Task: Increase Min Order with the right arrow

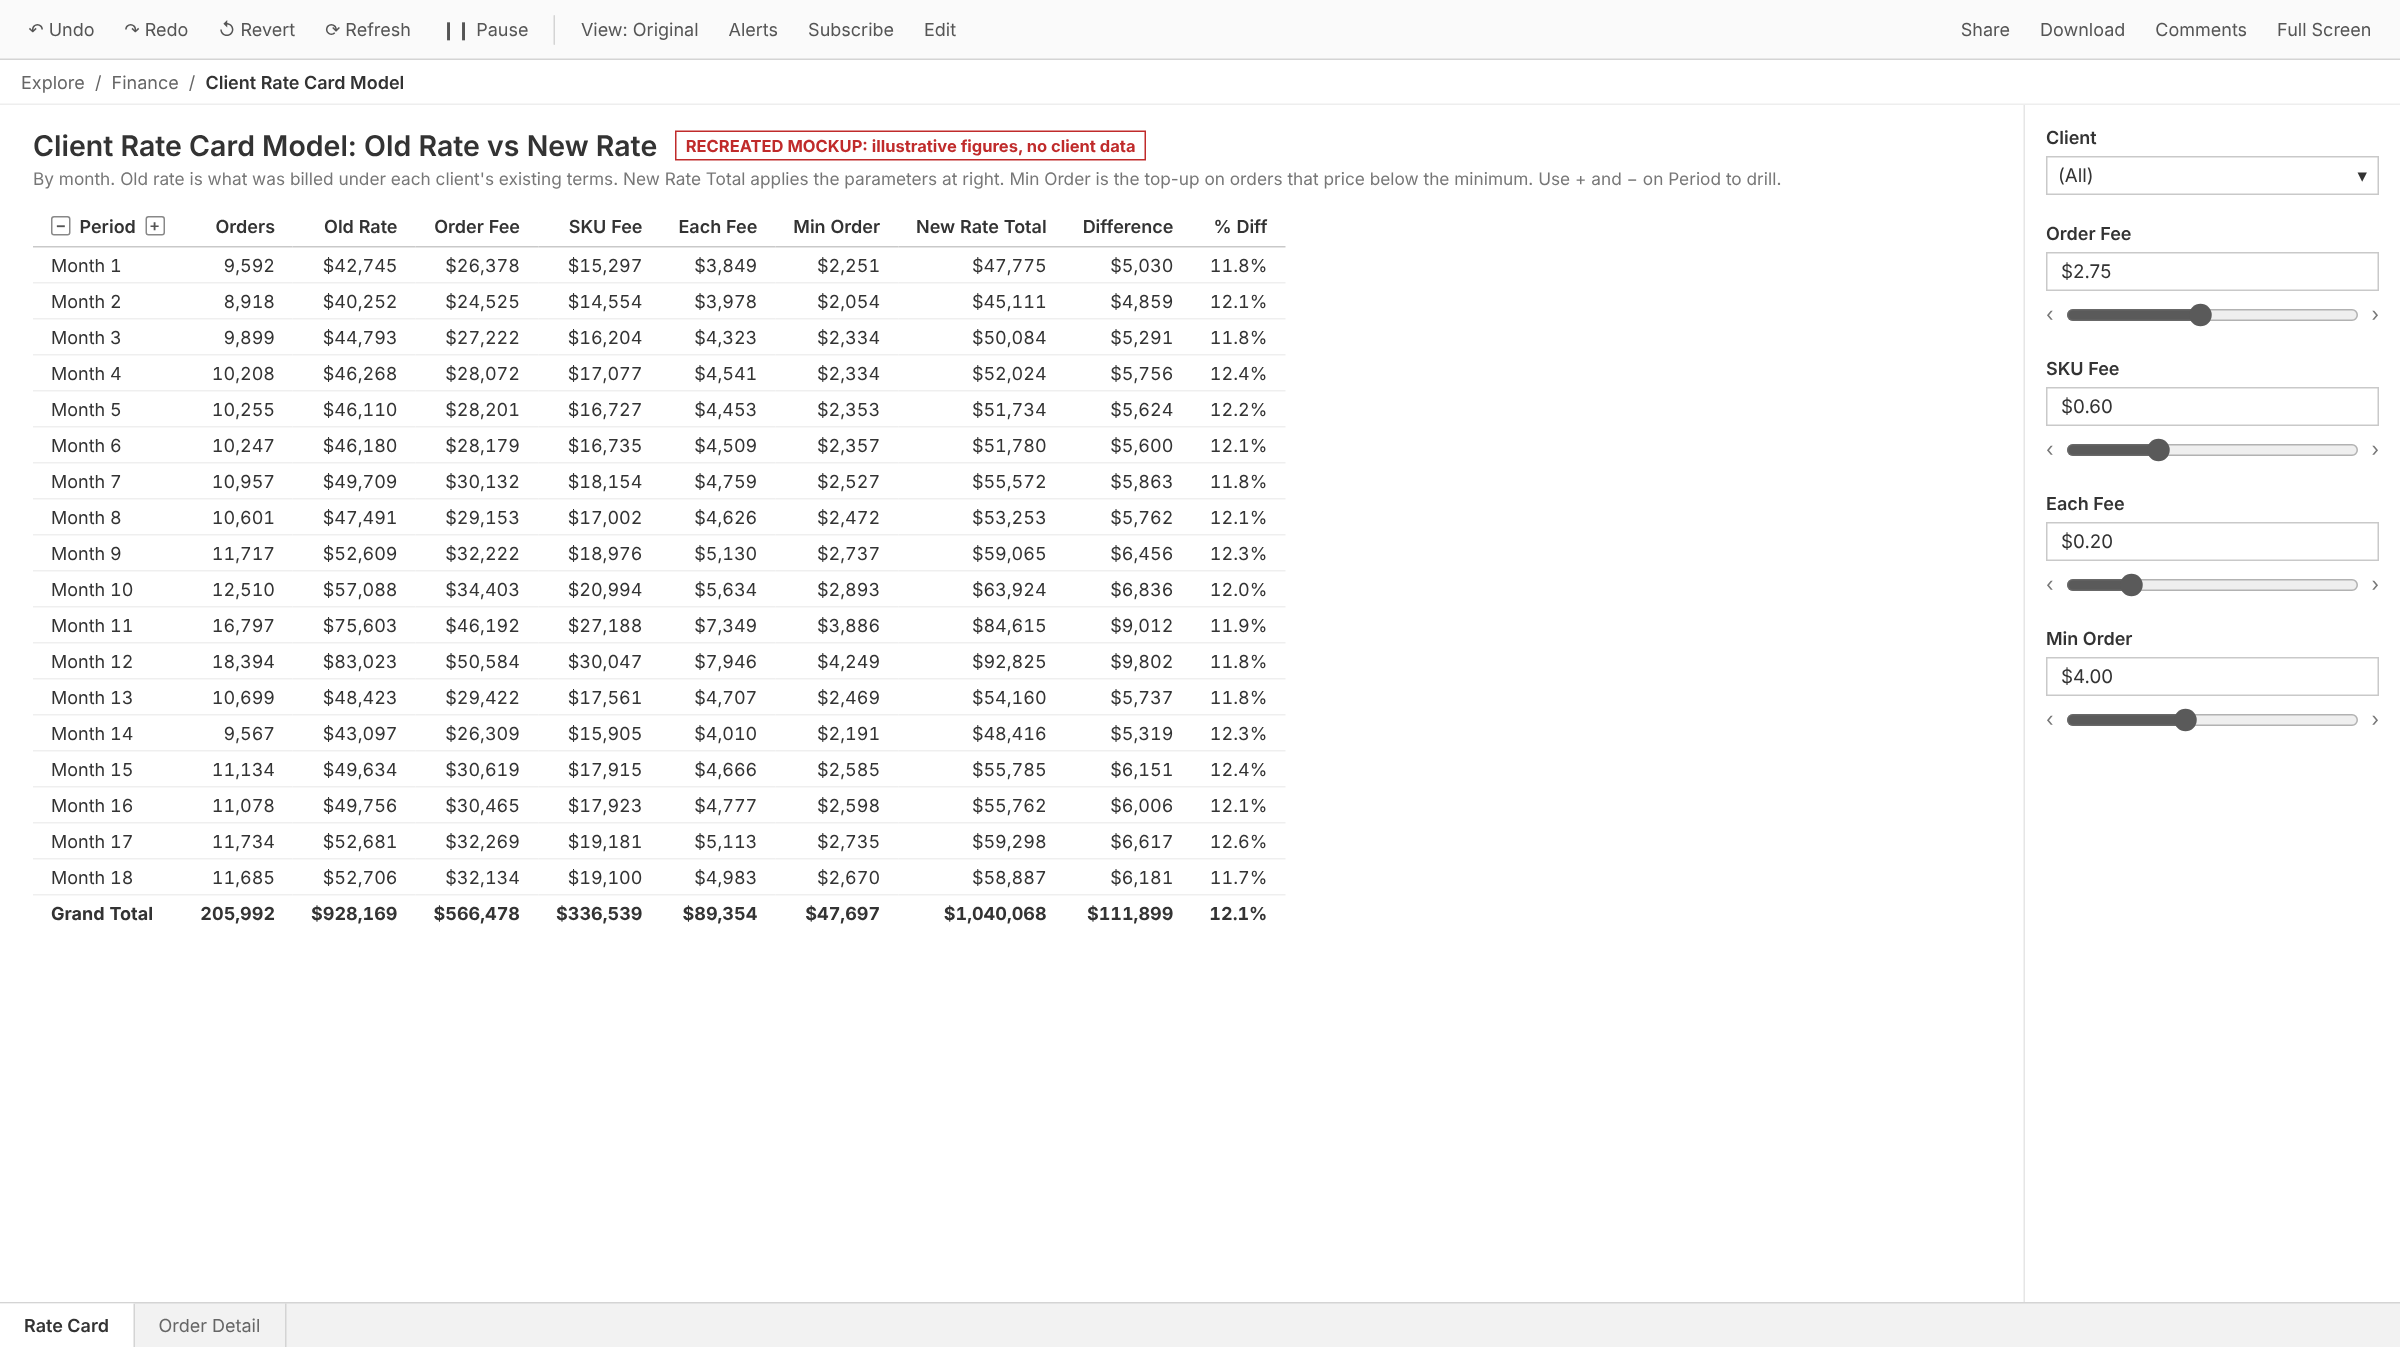Action: (2375, 720)
